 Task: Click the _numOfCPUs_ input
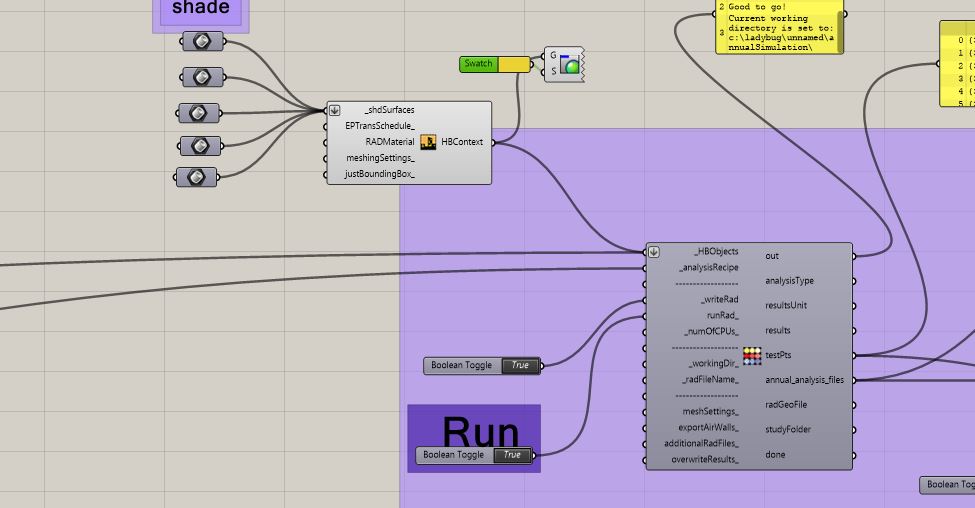pyautogui.click(x=711, y=332)
